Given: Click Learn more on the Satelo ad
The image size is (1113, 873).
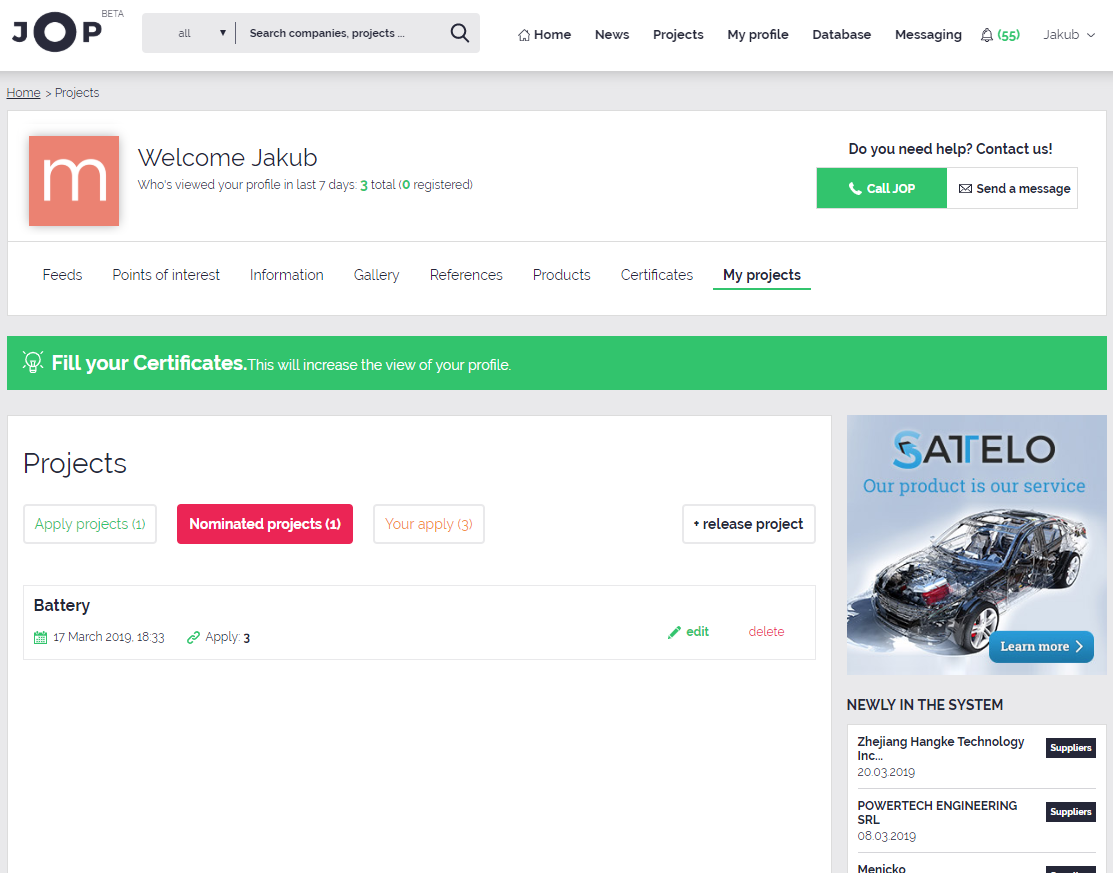Looking at the screenshot, I should 1041,646.
